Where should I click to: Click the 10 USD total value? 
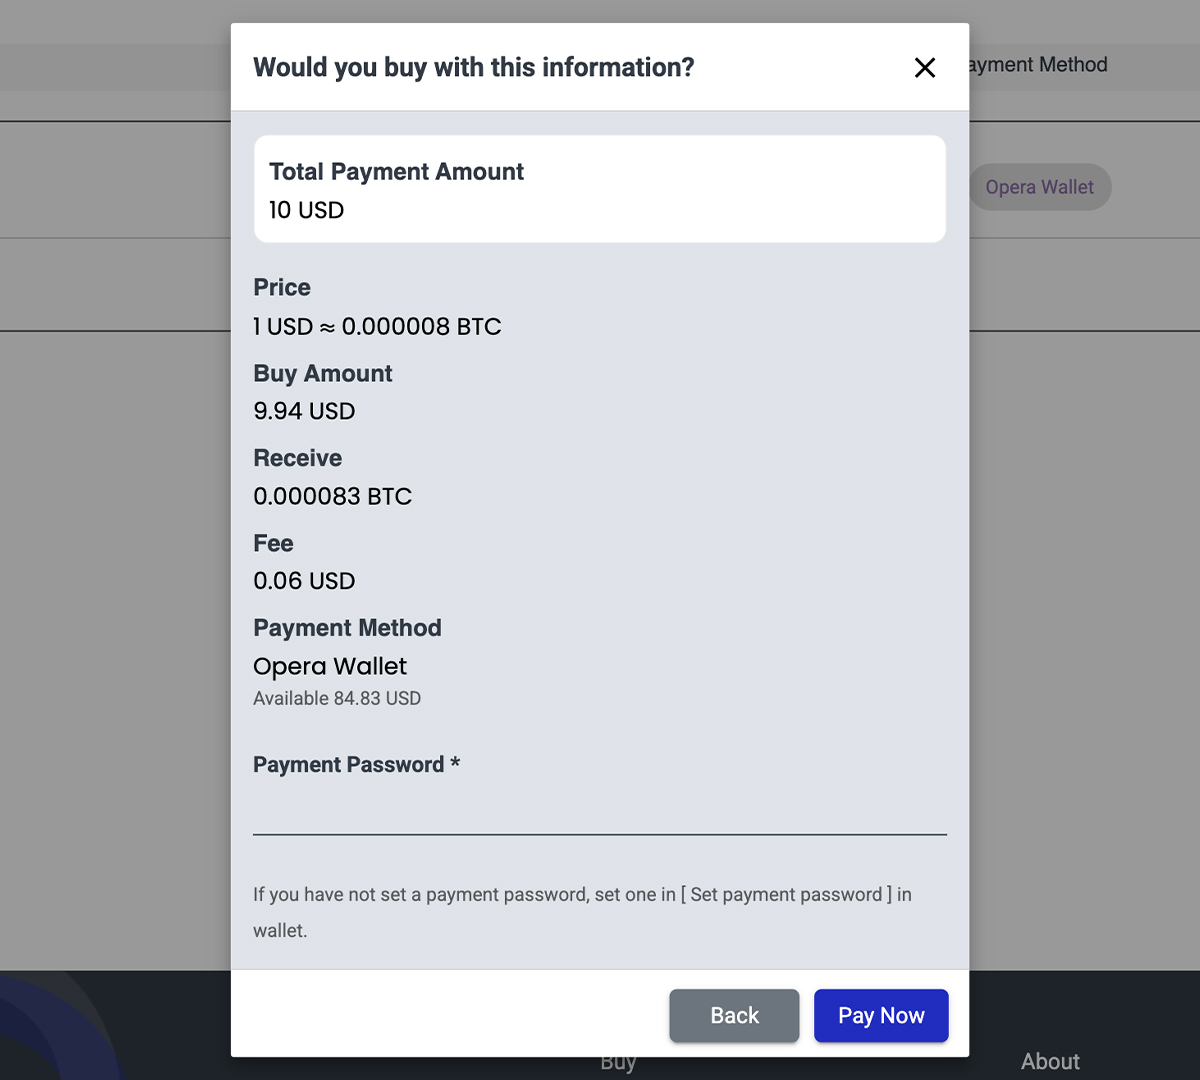pyautogui.click(x=306, y=210)
